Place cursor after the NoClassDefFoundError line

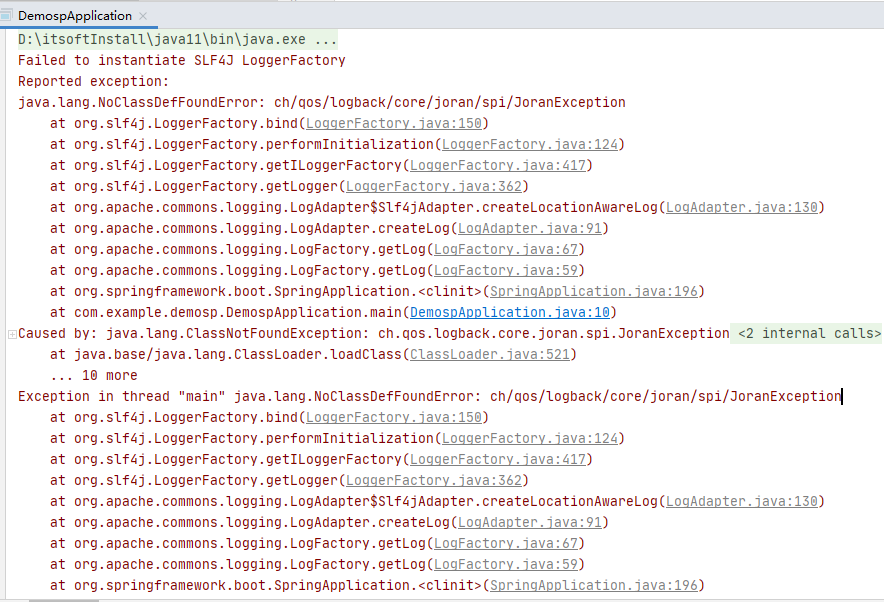pos(840,396)
